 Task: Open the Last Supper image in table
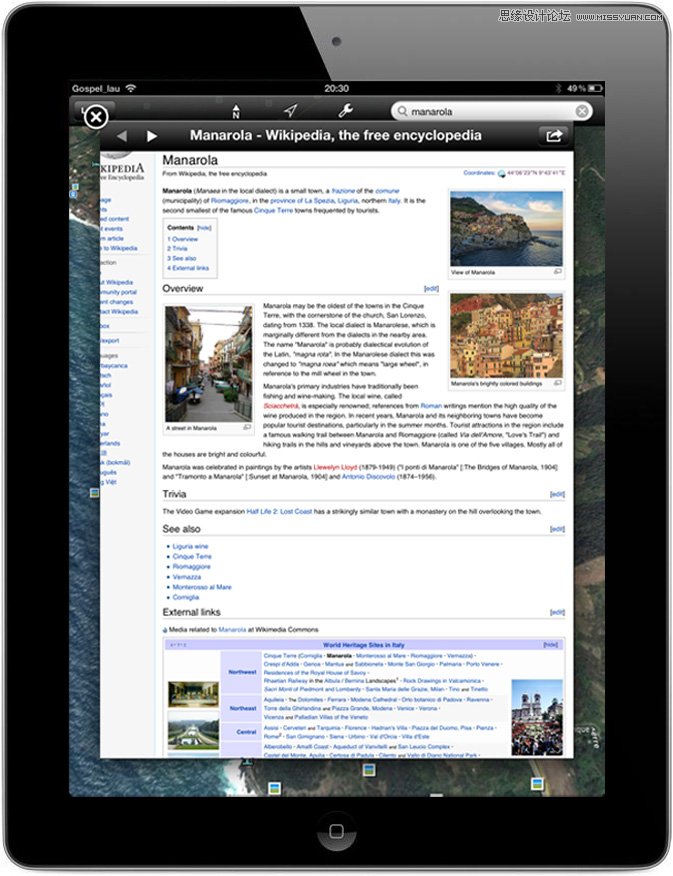(x=193, y=694)
